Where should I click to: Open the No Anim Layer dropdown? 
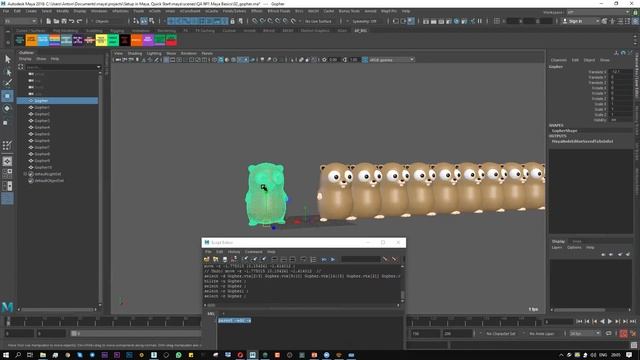pos(542,333)
